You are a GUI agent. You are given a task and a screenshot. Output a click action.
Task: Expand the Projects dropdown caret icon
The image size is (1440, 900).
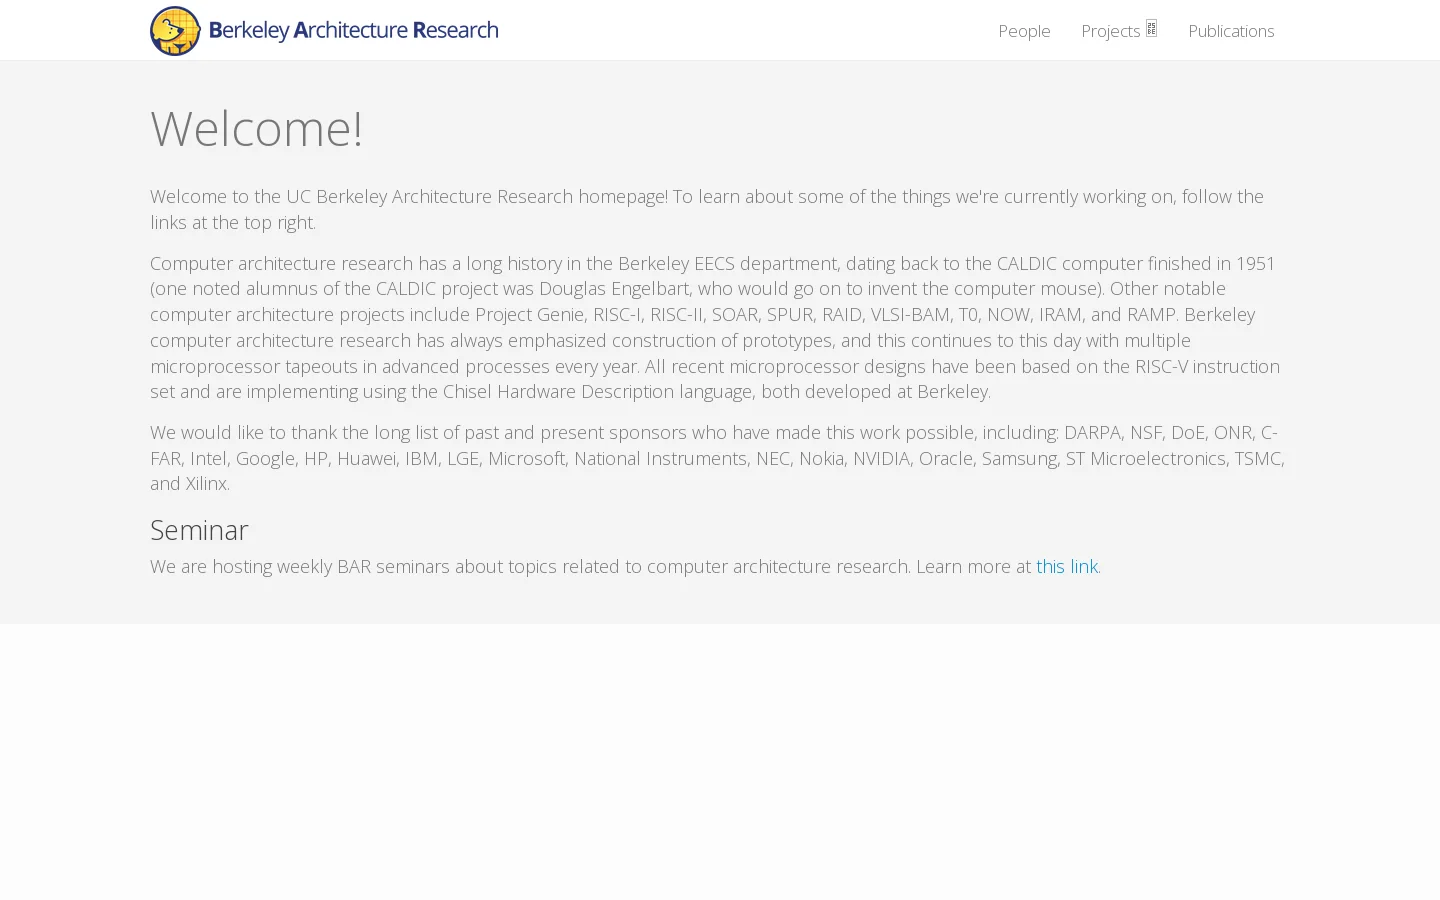[1151, 28]
